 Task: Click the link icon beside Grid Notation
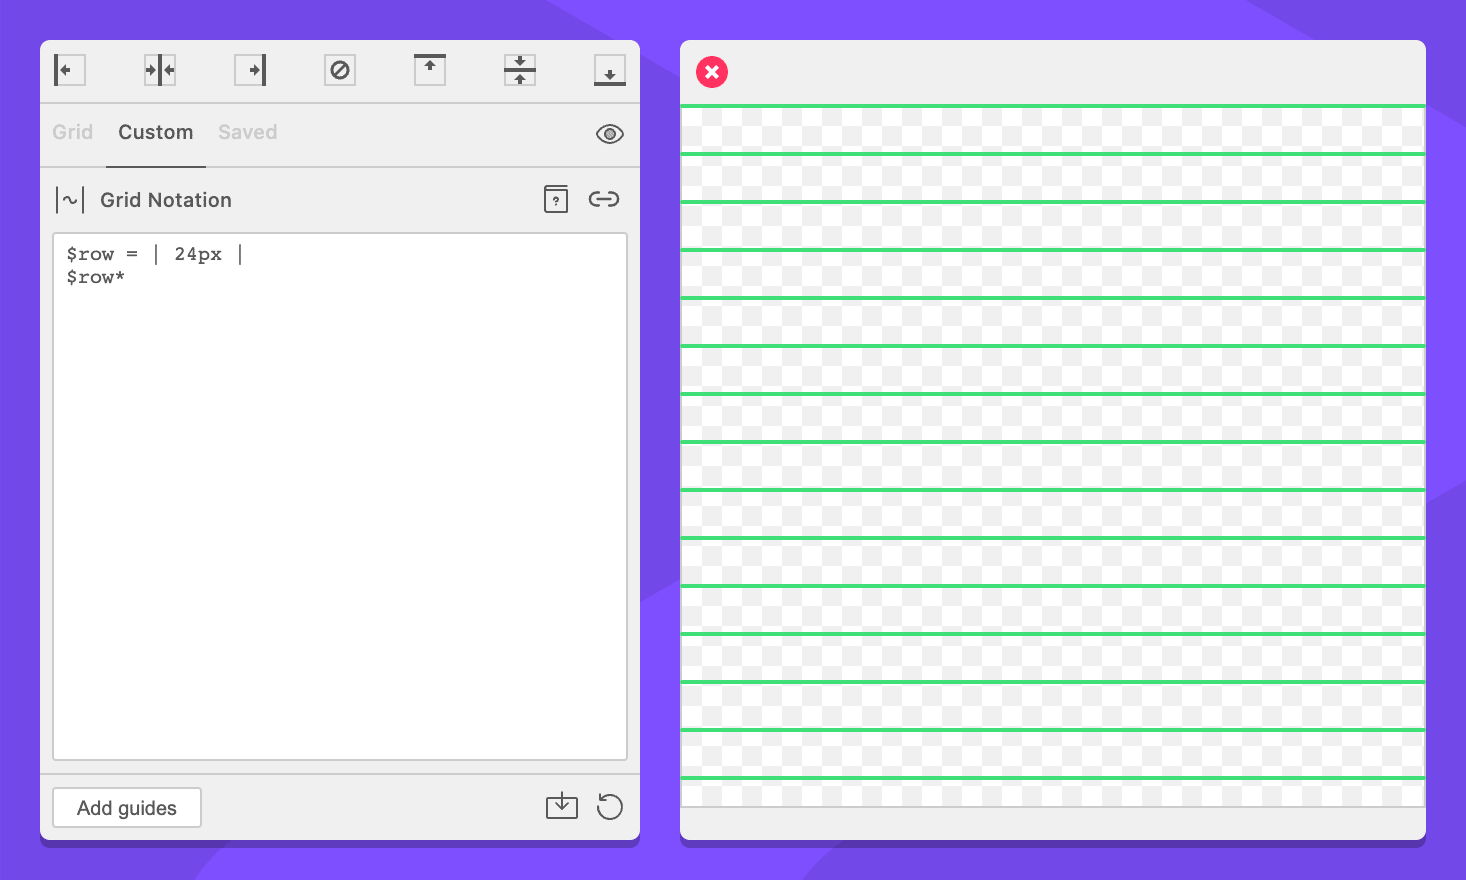[604, 199]
